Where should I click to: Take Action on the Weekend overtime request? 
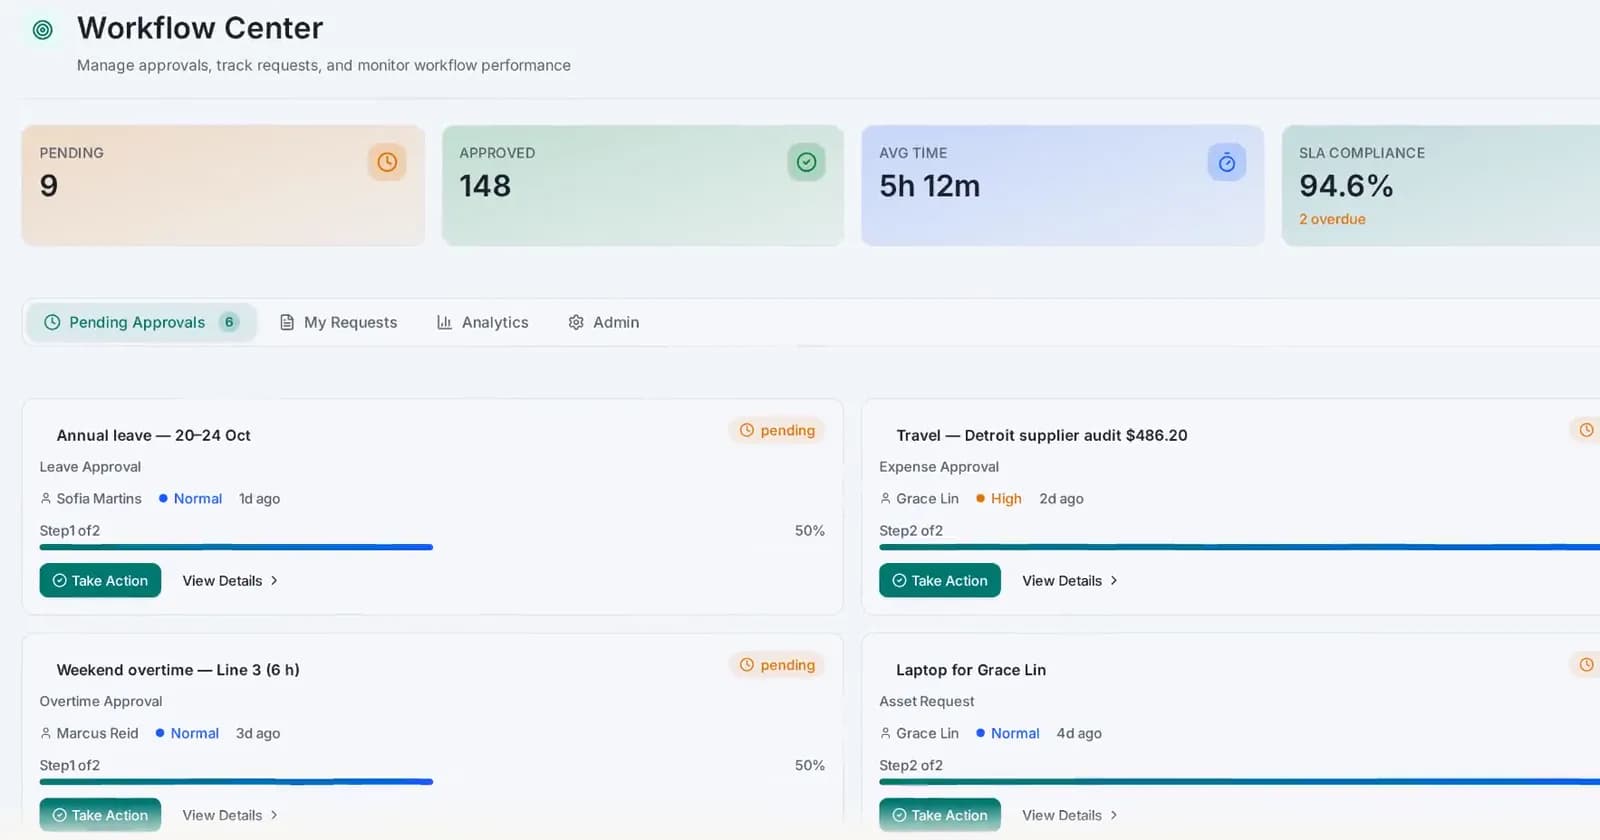100,815
